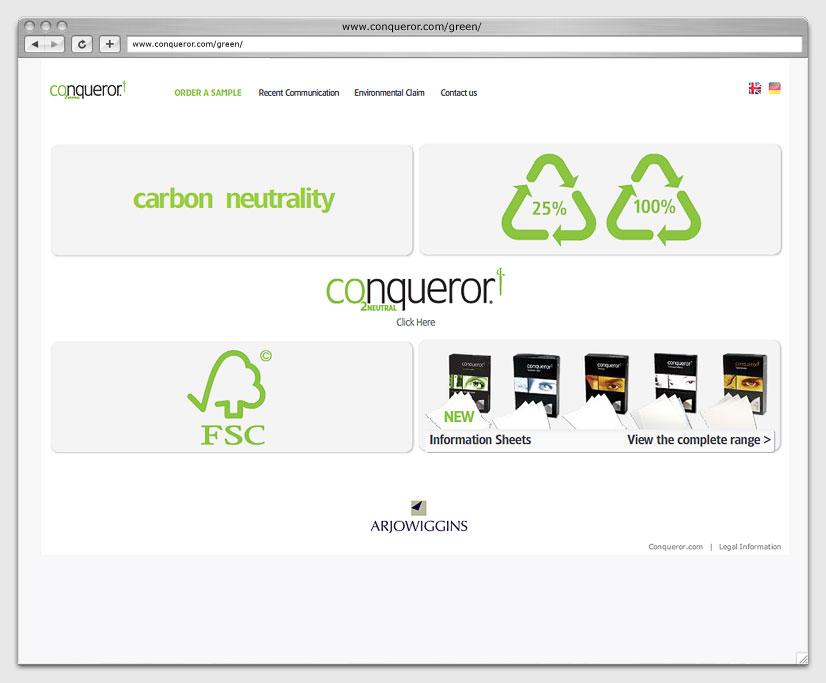Image resolution: width=826 pixels, height=683 pixels.
Task: Click the Click Here link
Action: tap(416, 322)
